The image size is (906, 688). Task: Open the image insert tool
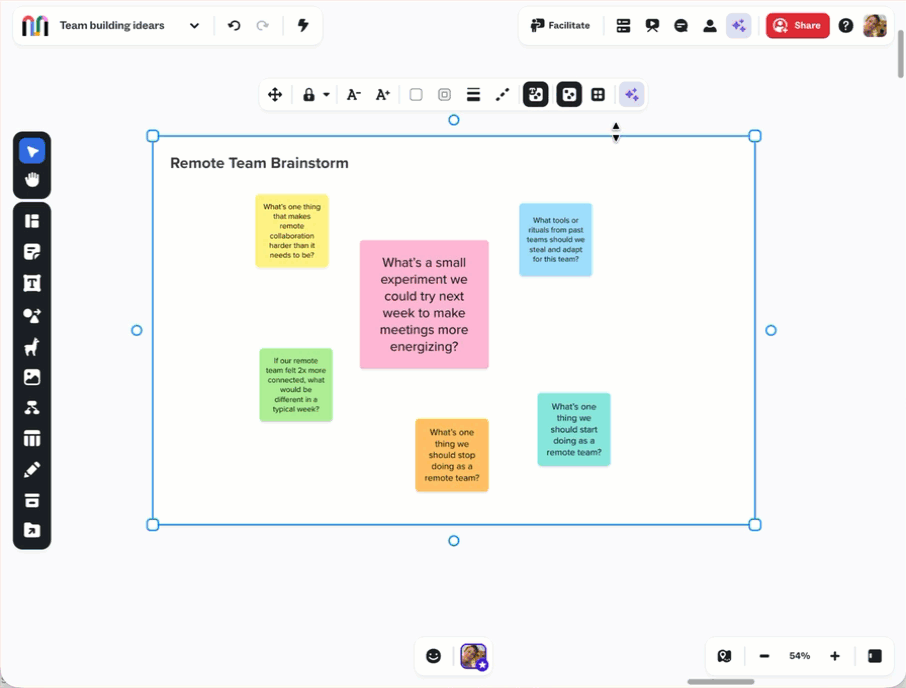click(32, 377)
